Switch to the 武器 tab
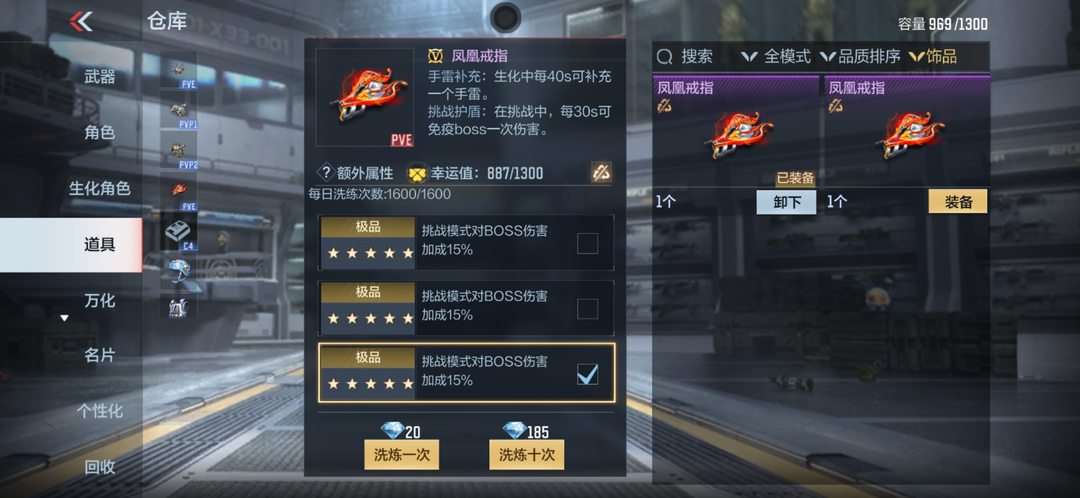Viewport: 1080px width, 498px height. click(x=100, y=76)
